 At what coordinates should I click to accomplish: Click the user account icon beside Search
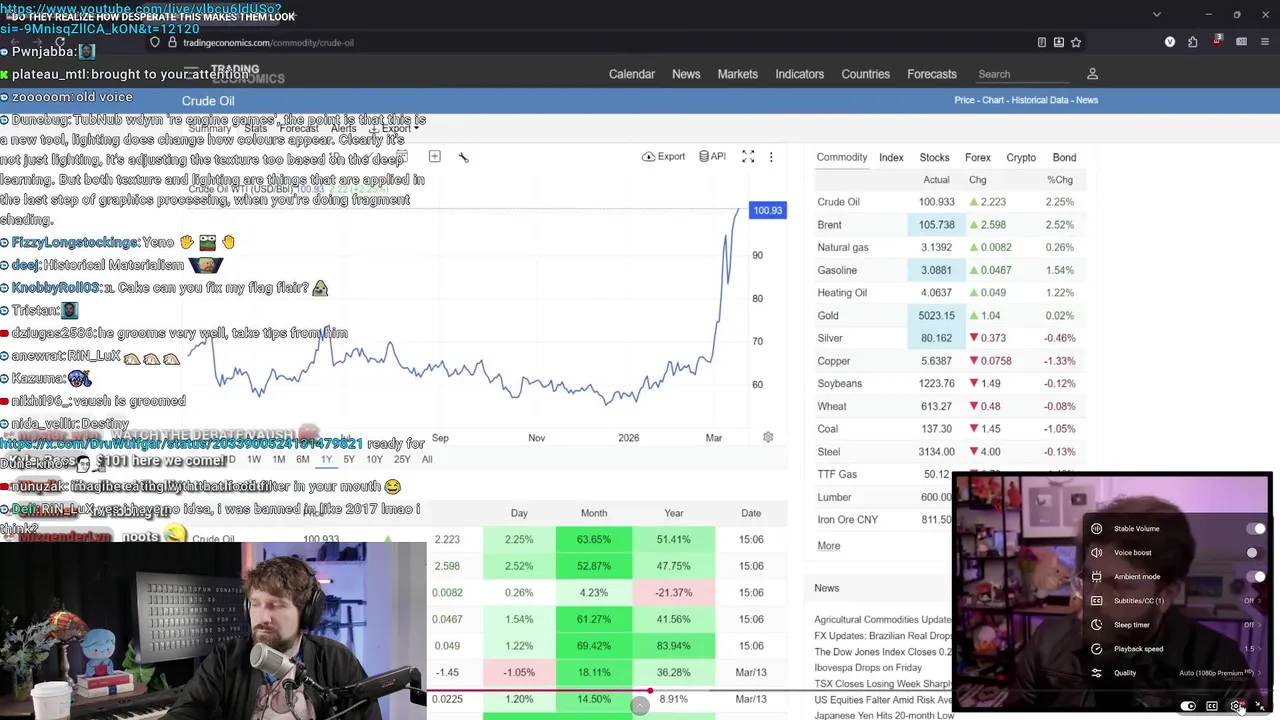(1092, 74)
